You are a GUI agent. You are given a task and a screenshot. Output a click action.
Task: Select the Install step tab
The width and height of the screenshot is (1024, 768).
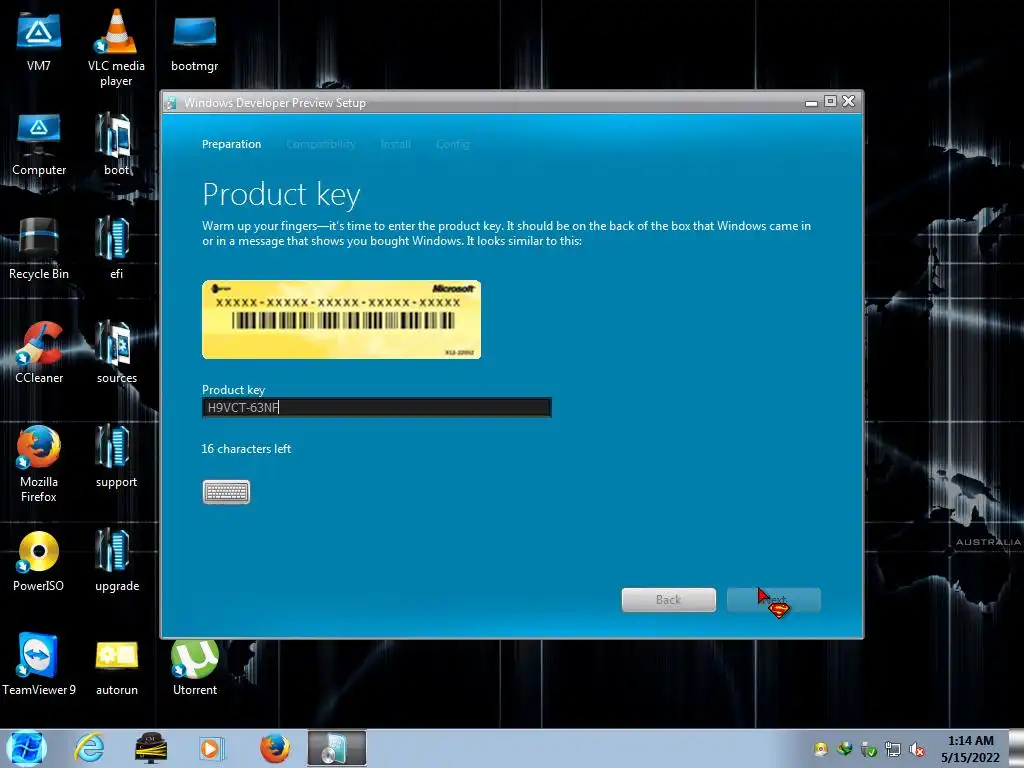coord(396,144)
